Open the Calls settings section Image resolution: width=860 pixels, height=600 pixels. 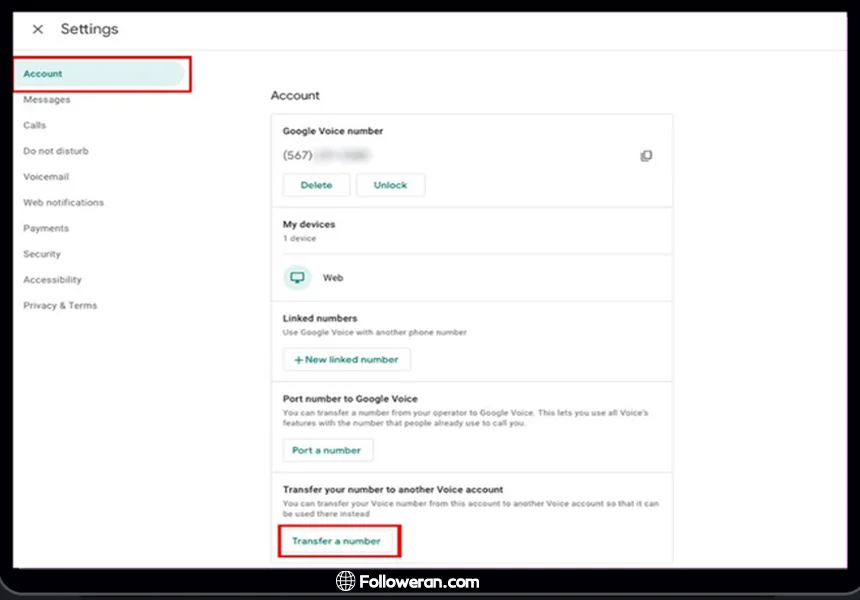click(x=35, y=126)
